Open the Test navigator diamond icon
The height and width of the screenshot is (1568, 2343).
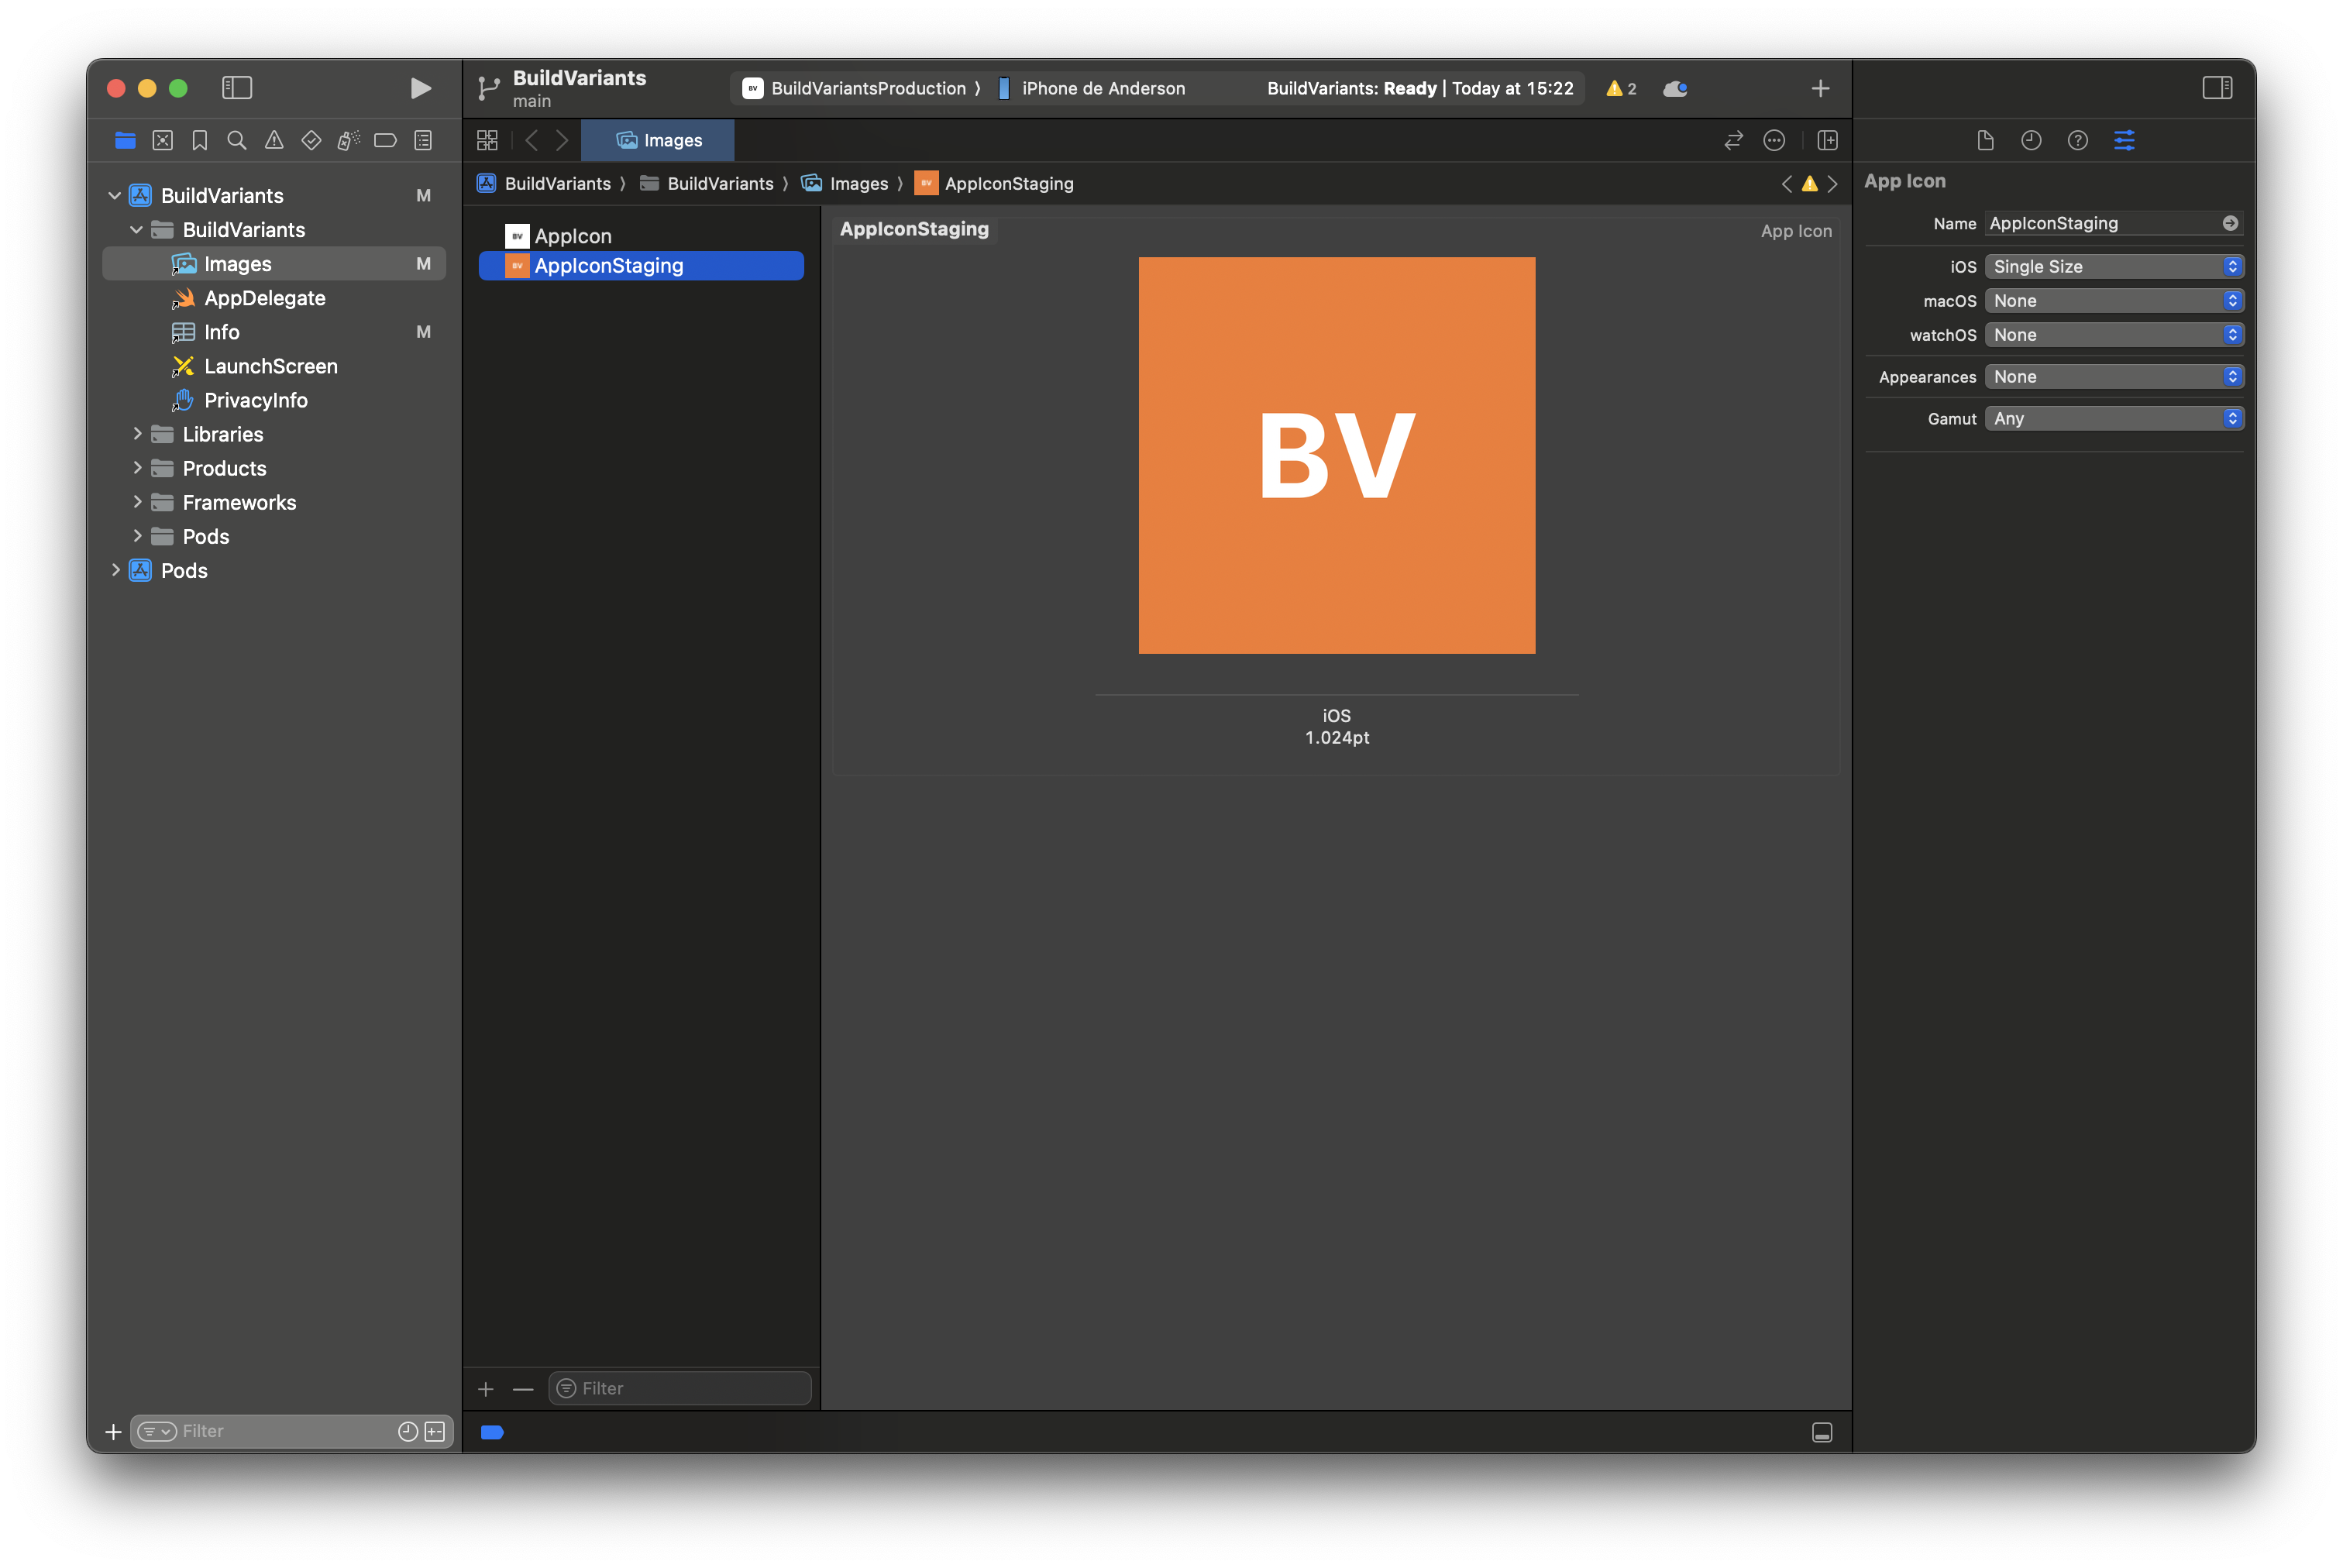(x=311, y=140)
